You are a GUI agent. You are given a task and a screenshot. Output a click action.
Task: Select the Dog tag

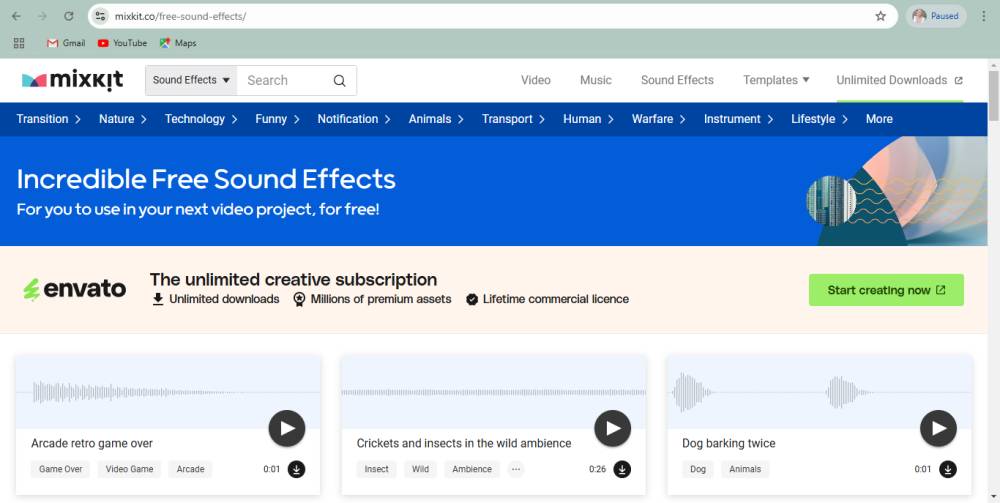pos(698,469)
